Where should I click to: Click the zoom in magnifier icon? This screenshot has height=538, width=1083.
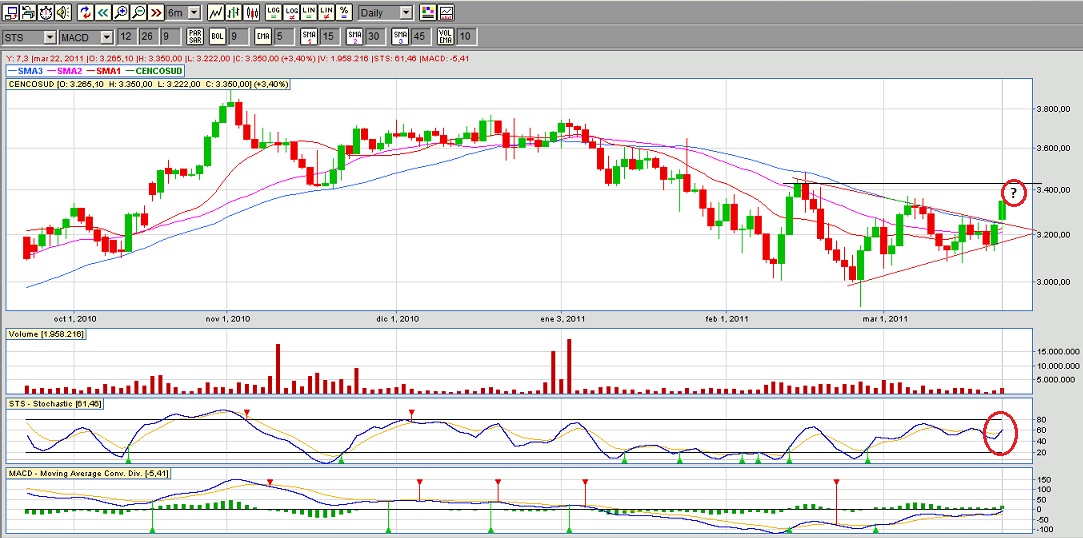pyautogui.click(x=122, y=13)
